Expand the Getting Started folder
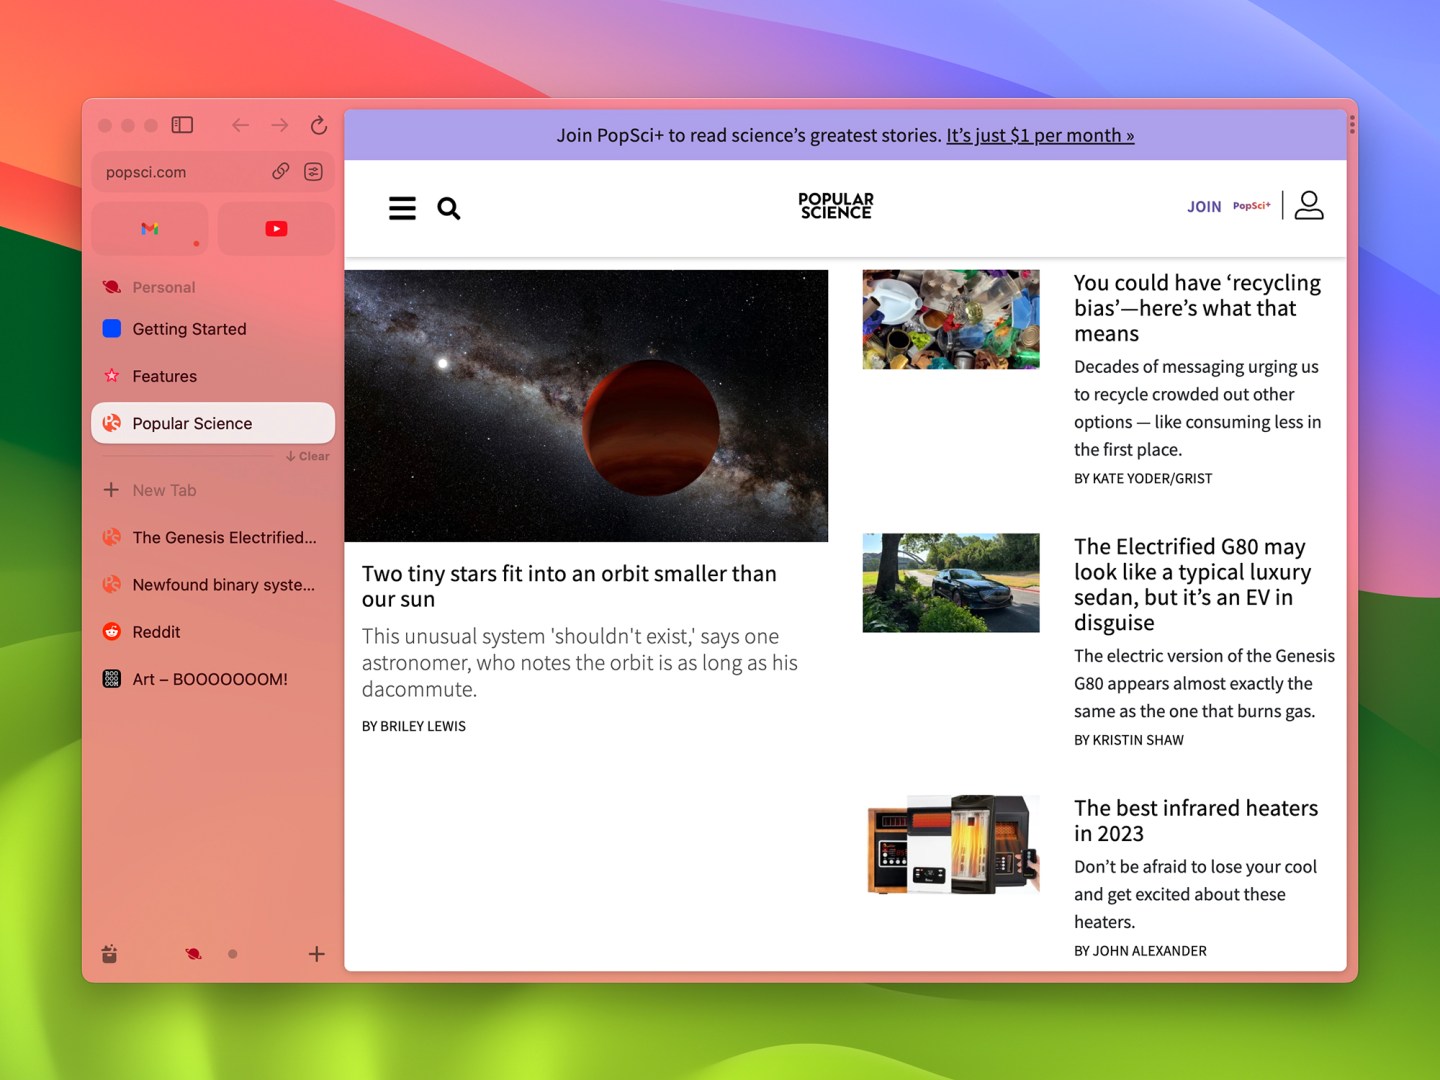The width and height of the screenshot is (1440, 1080). pyautogui.click(x=188, y=328)
